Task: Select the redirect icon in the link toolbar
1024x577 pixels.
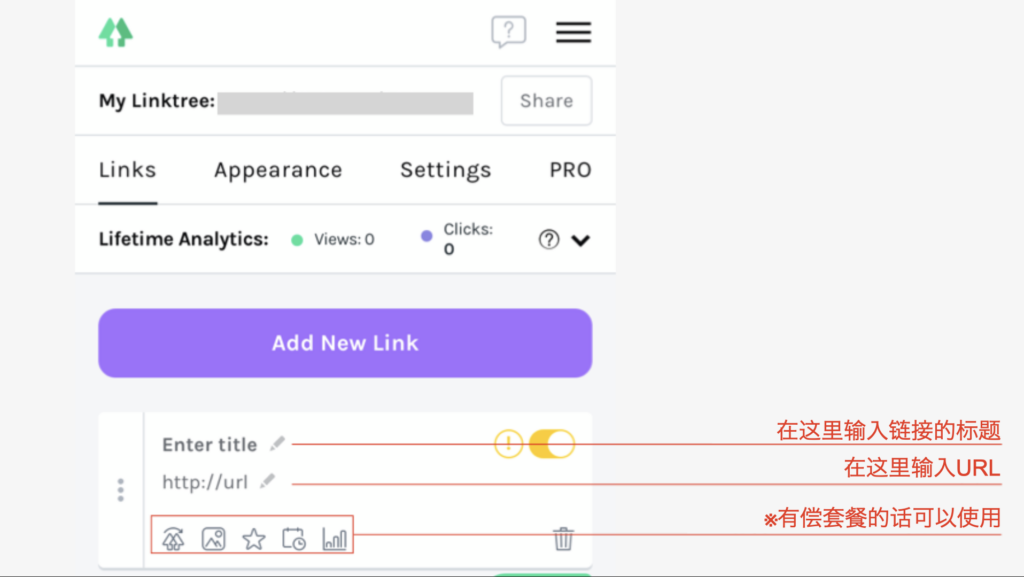Action: tap(173, 536)
